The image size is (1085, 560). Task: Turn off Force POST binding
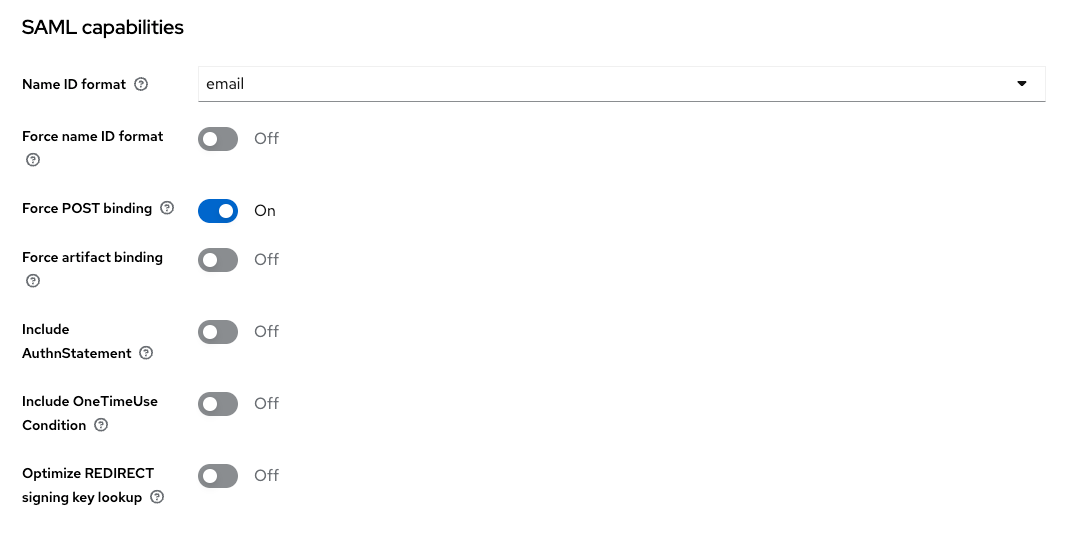(x=218, y=211)
